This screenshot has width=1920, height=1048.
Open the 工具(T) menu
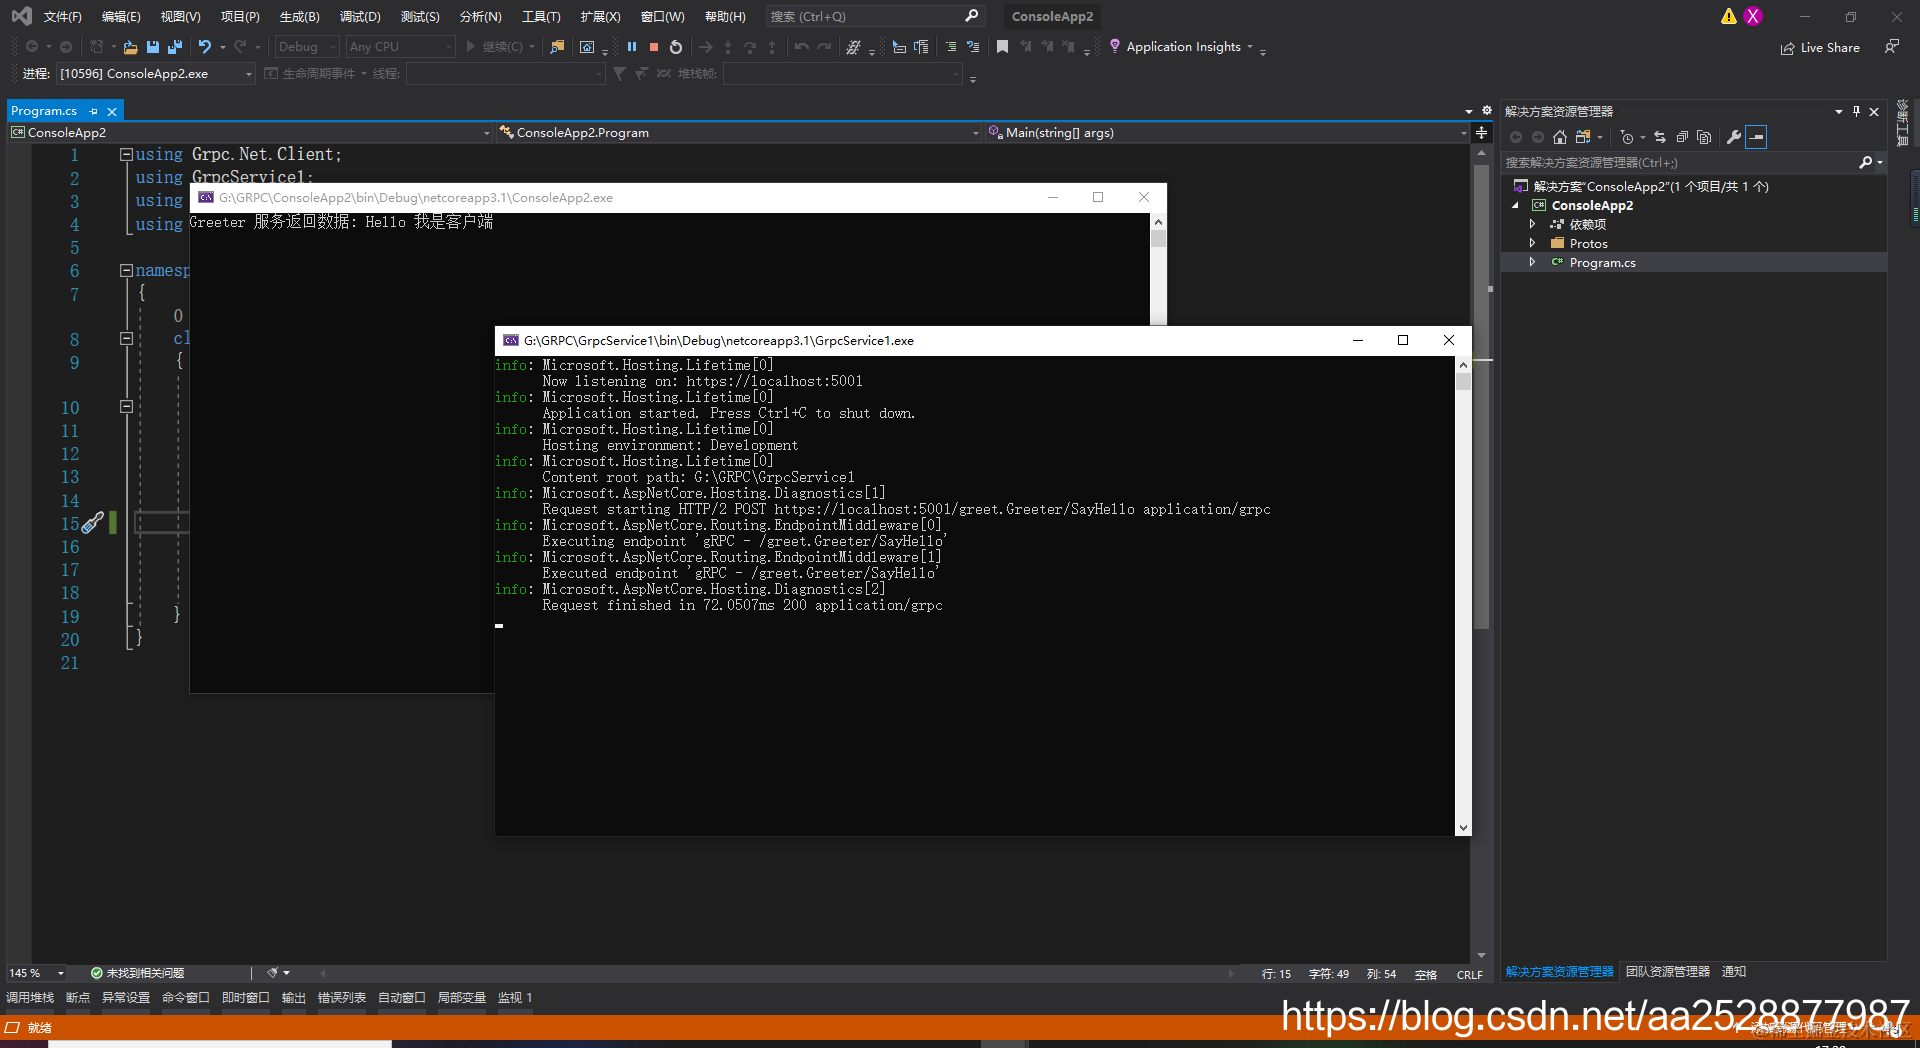point(541,16)
